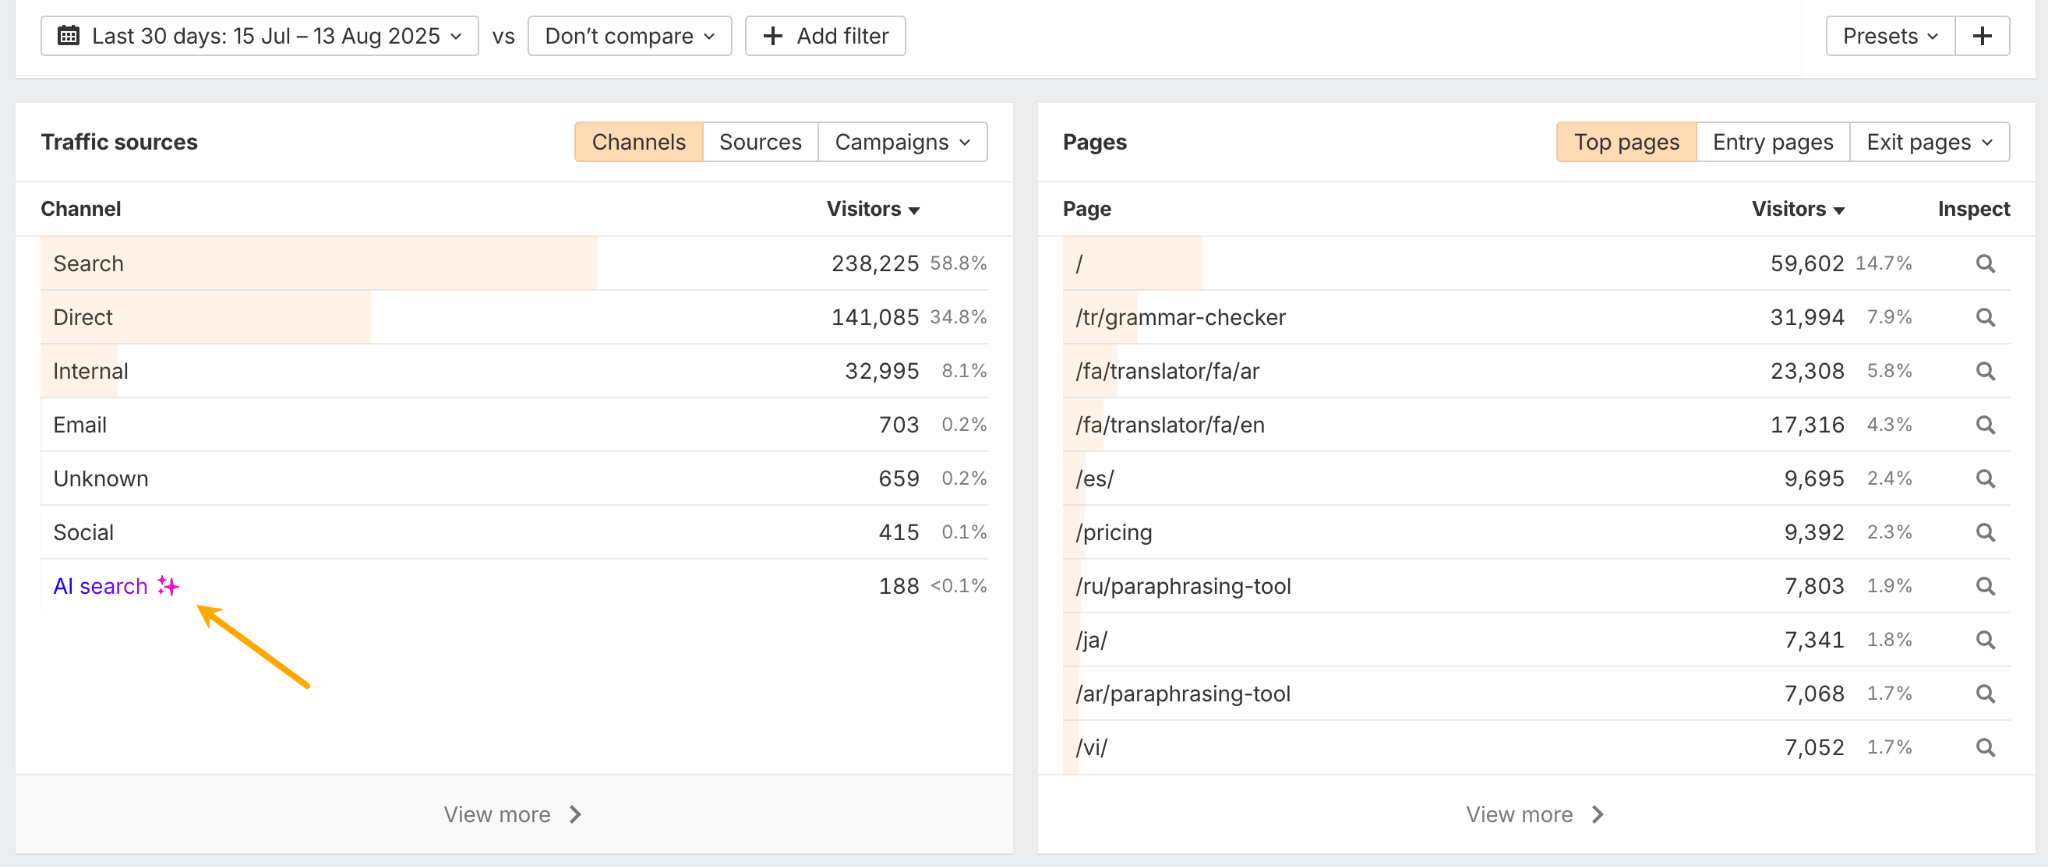Switch to the Sources tab

point(760,143)
